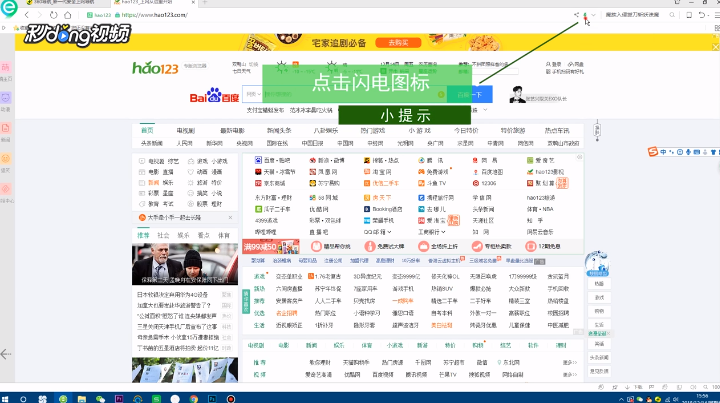Open the 淘宝网 site link
This screenshot has height=403, width=720.
coord(377,172)
